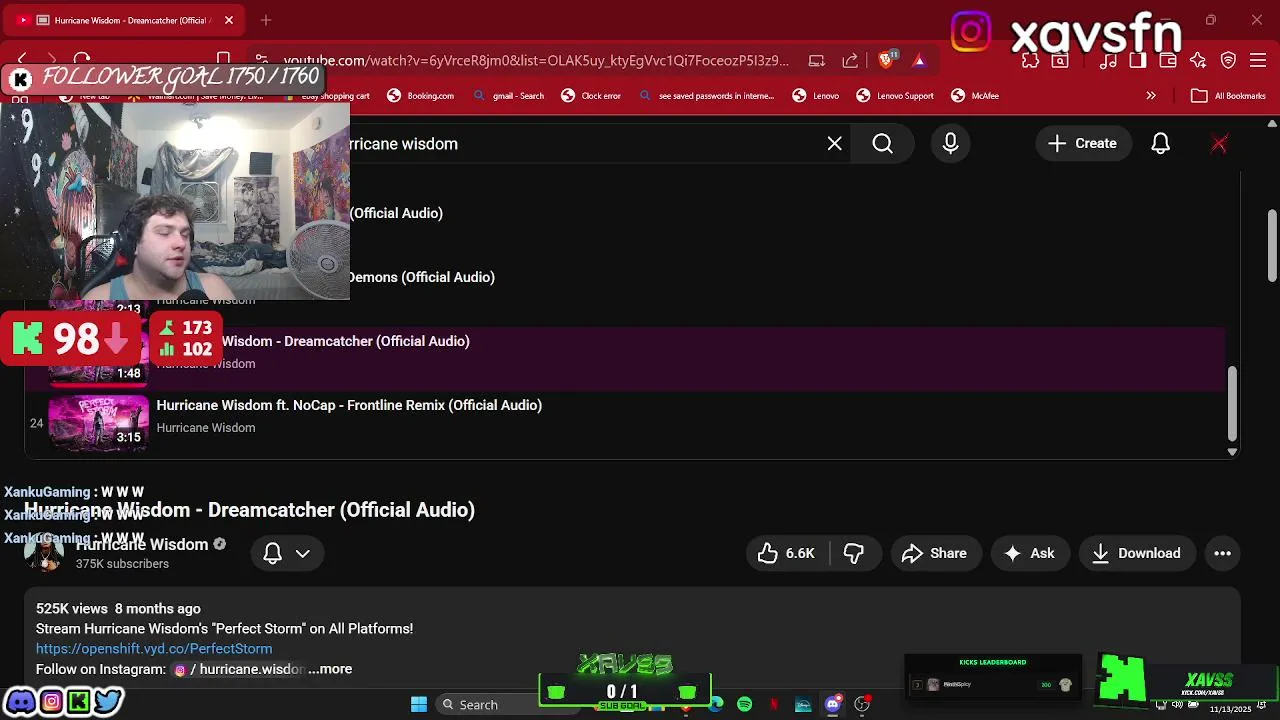Image resolution: width=1280 pixels, height=720 pixels.
Task: Go forward with the browser forward arrow
Action: tap(52, 59)
